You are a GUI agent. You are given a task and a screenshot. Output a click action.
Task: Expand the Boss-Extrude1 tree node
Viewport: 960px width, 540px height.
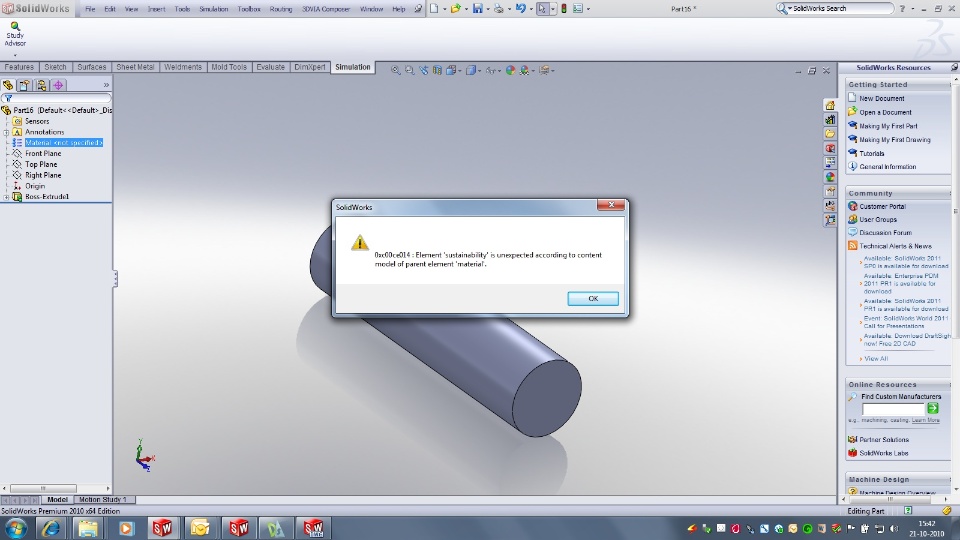click(x=6, y=197)
